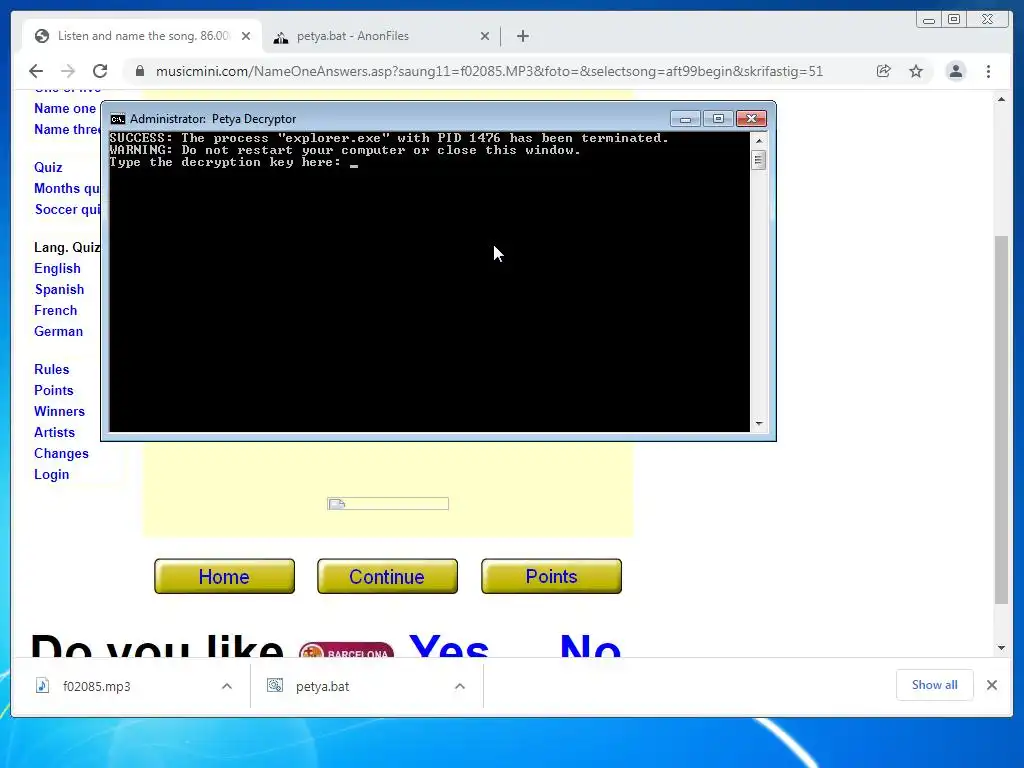Close the Chrome browser window

tap(987, 20)
